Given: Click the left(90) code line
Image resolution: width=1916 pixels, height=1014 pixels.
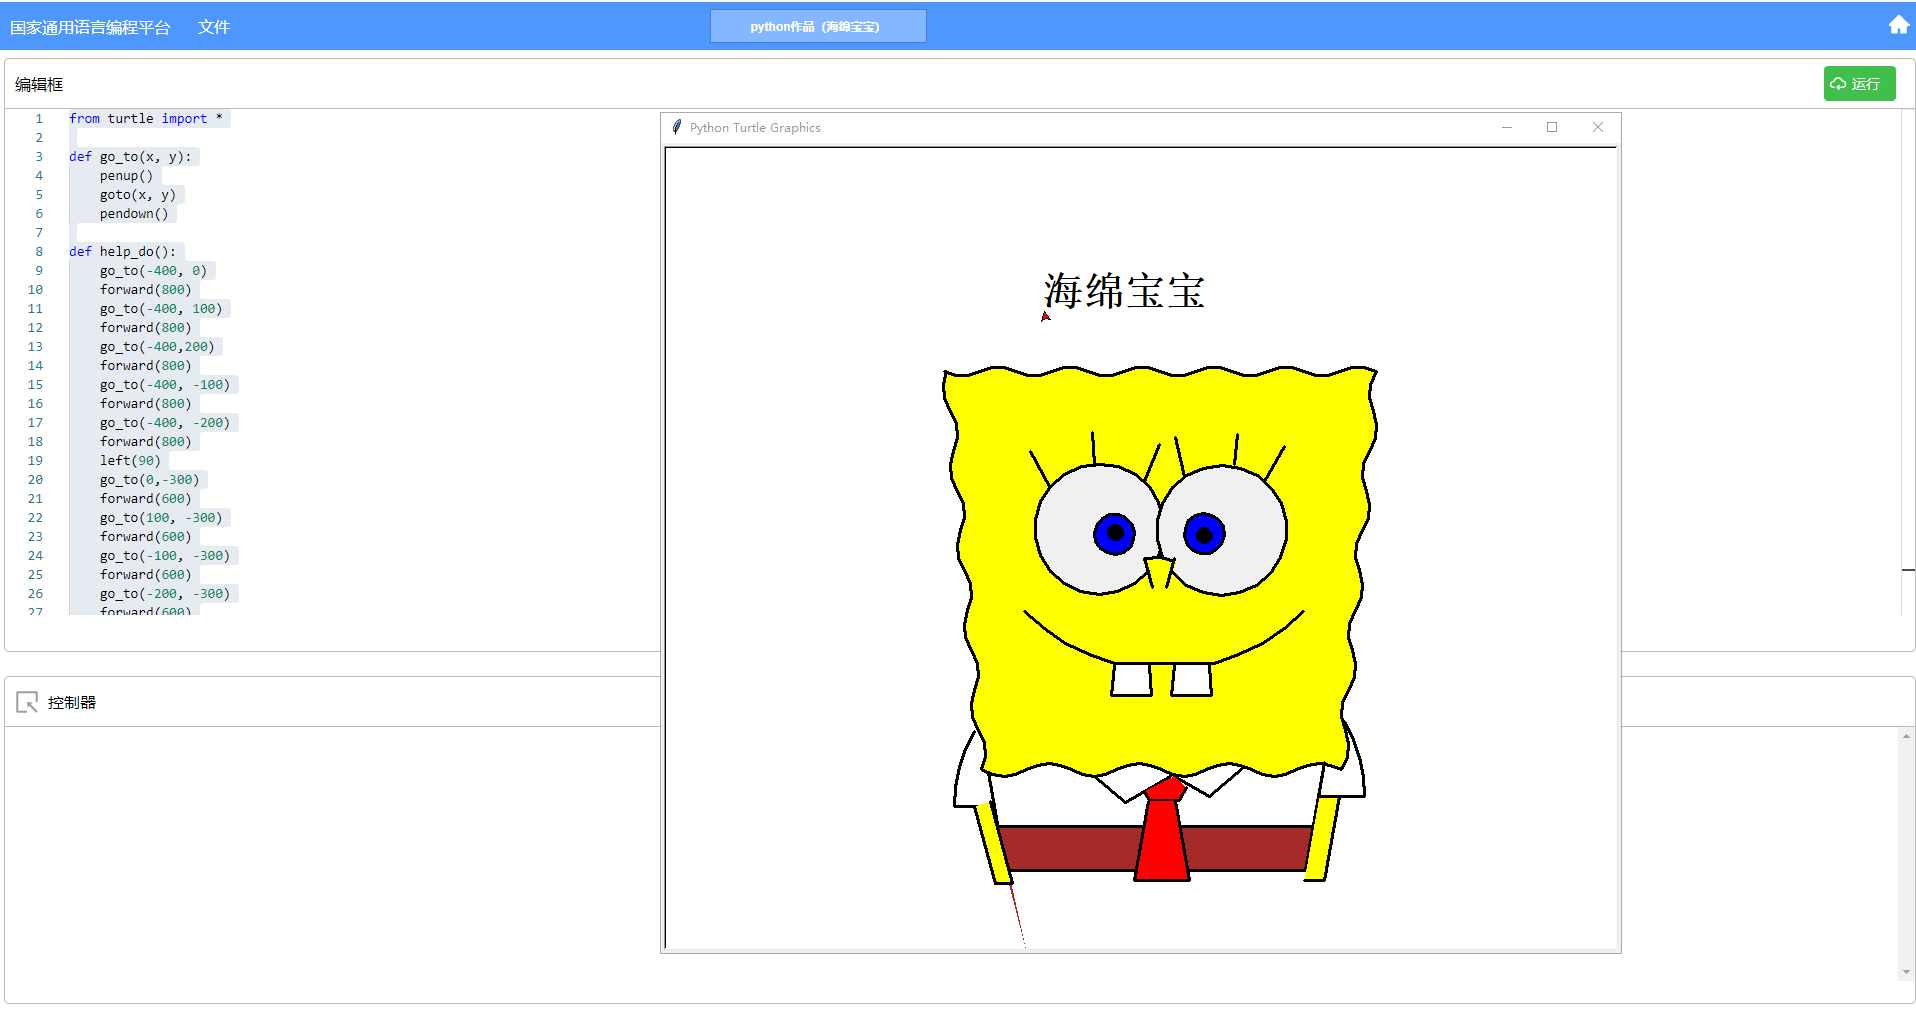Looking at the screenshot, I should (x=130, y=461).
